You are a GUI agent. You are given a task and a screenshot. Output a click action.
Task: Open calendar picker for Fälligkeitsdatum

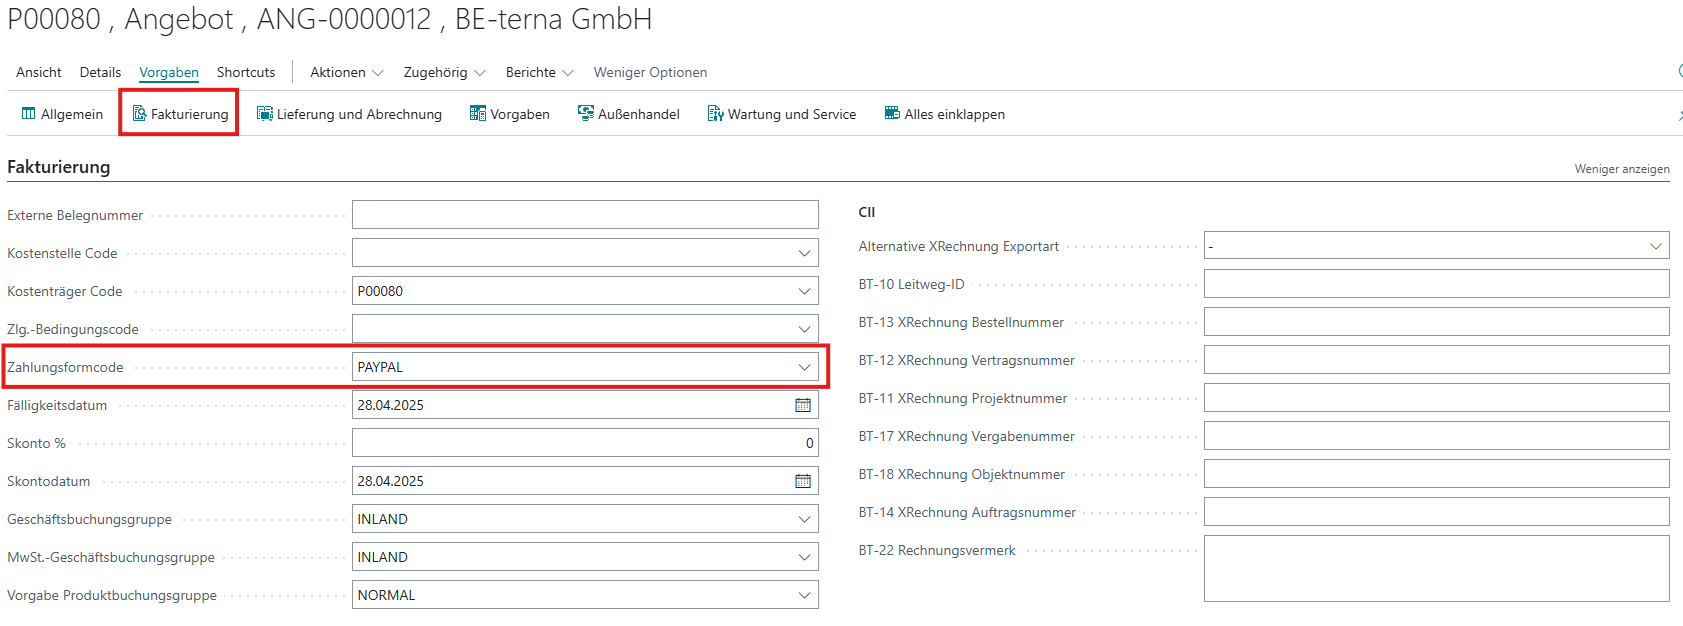point(803,405)
